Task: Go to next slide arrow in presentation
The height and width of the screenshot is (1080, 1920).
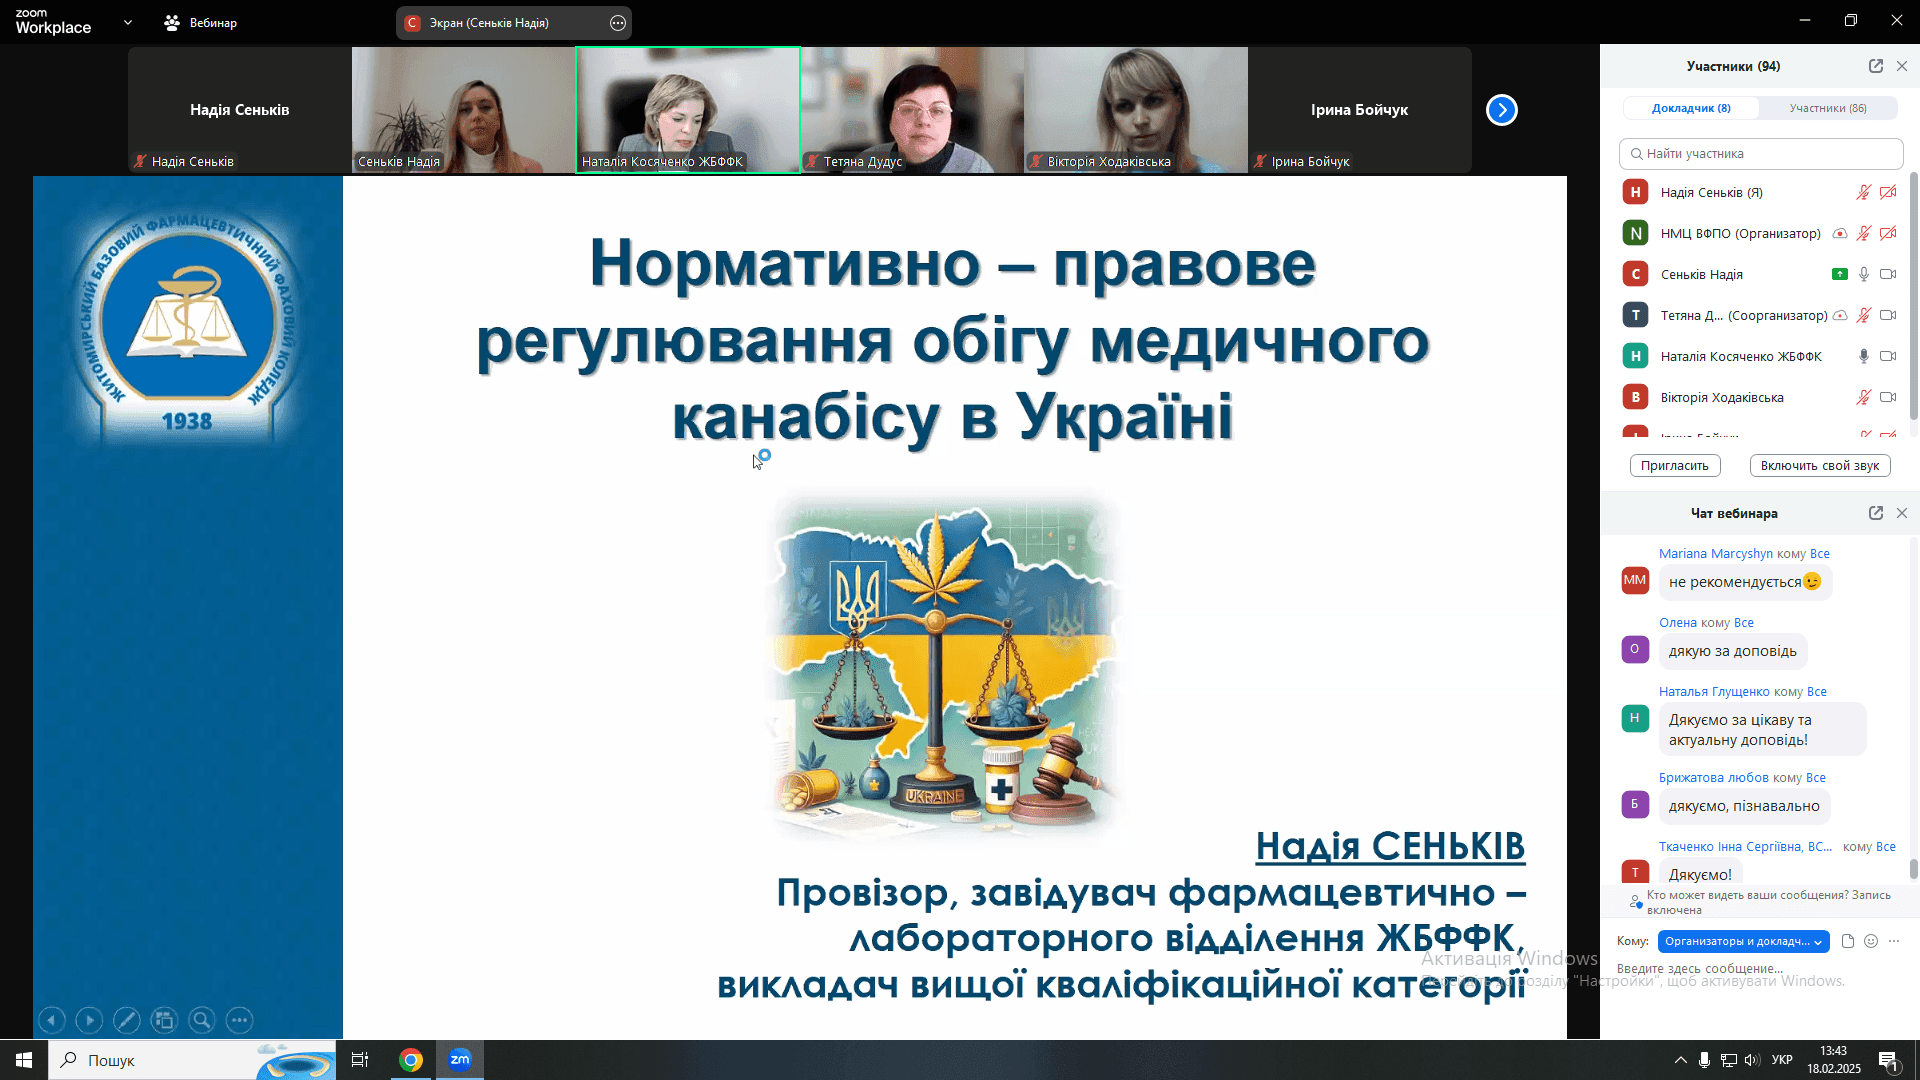Action: [x=89, y=1020]
